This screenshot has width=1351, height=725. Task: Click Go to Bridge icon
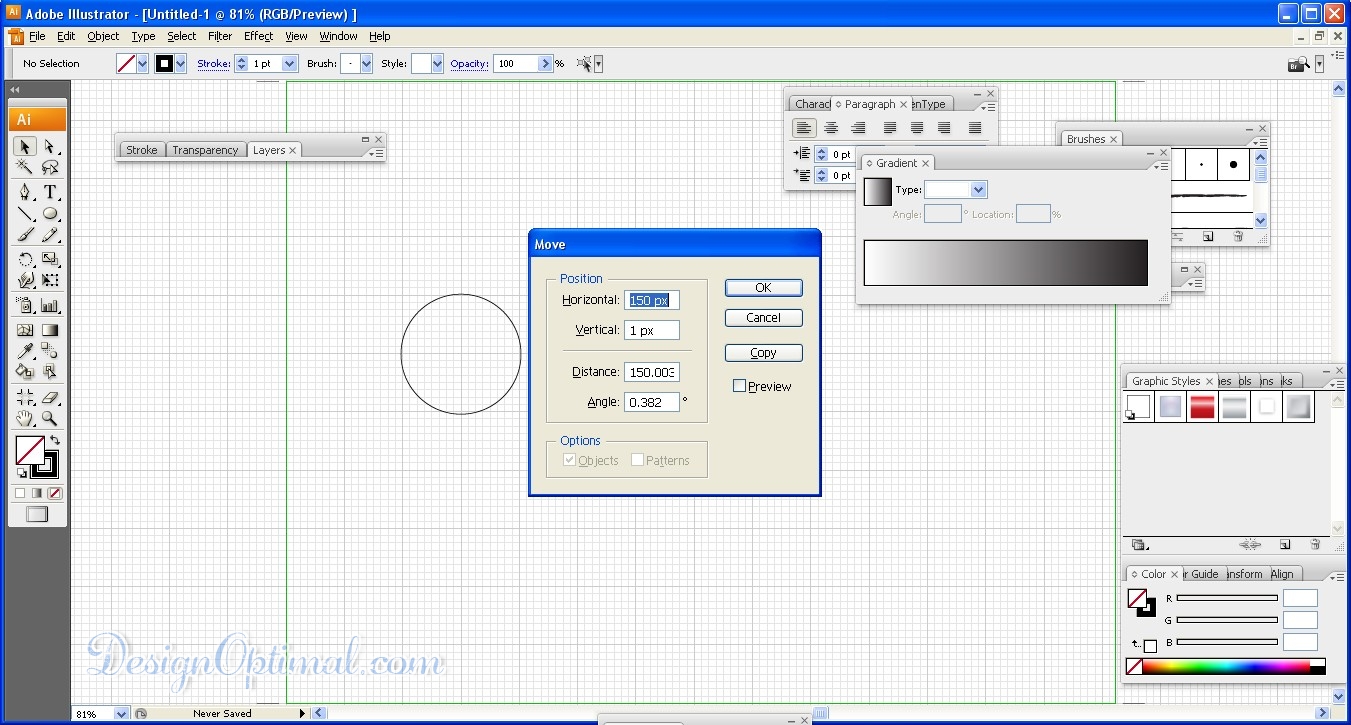(1299, 64)
